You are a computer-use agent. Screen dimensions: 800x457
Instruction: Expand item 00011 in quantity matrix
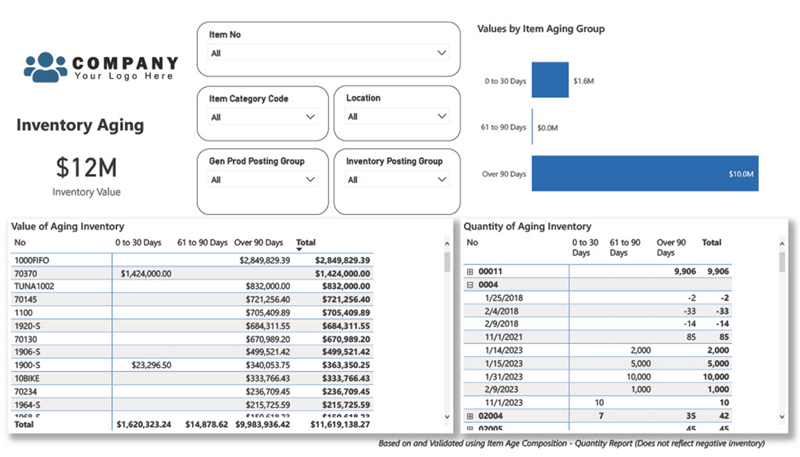tap(470, 271)
